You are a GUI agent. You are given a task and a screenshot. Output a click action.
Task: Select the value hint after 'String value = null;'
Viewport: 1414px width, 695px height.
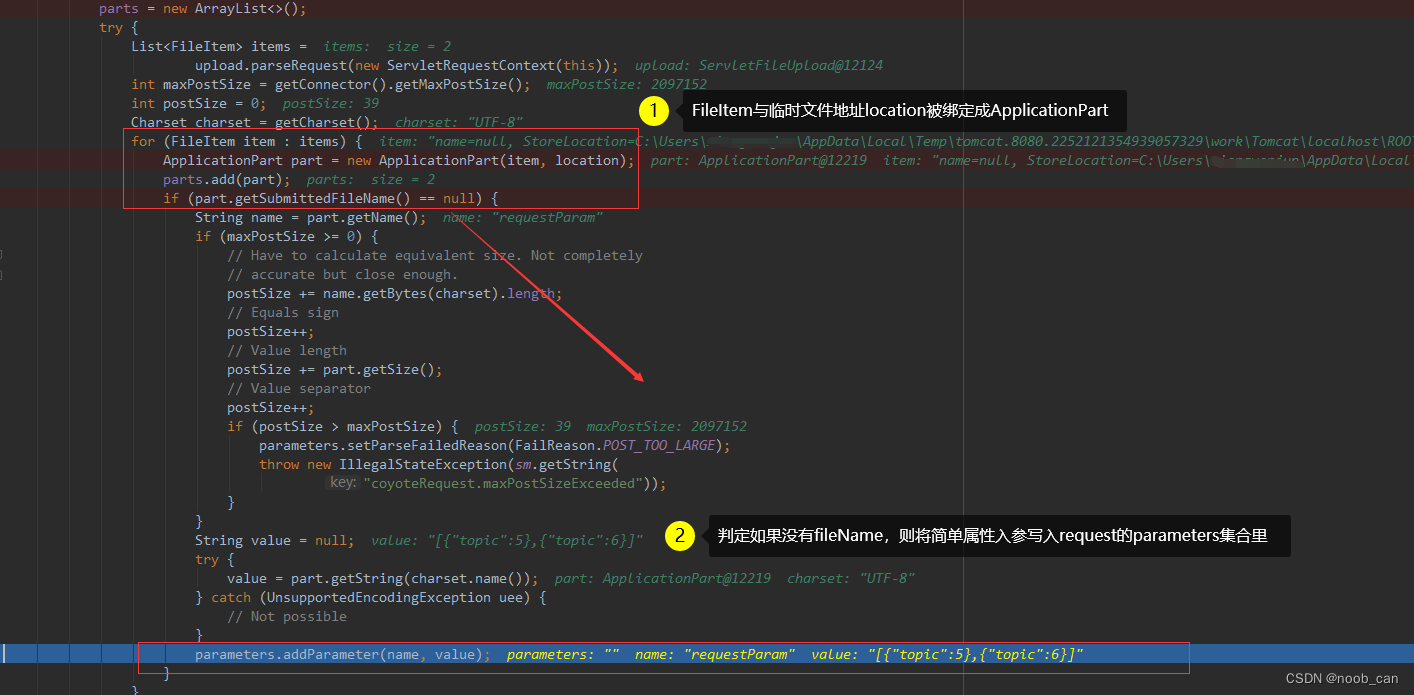(507, 540)
